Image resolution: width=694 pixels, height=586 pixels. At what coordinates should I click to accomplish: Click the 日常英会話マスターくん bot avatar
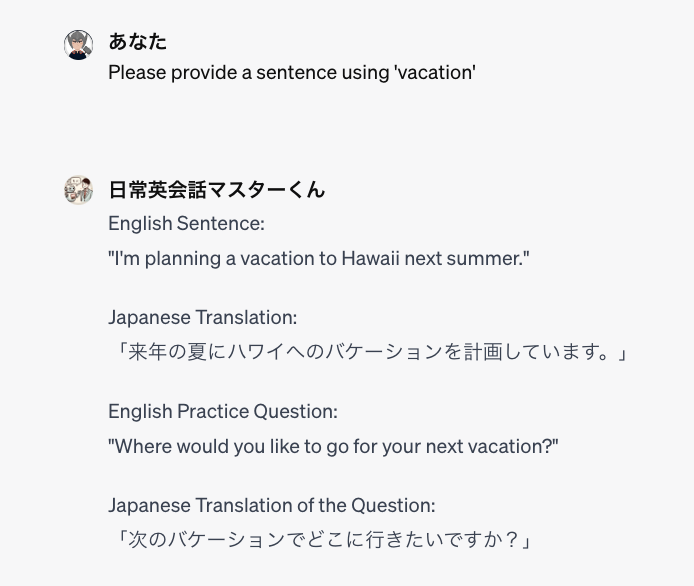click(x=79, y=190)
